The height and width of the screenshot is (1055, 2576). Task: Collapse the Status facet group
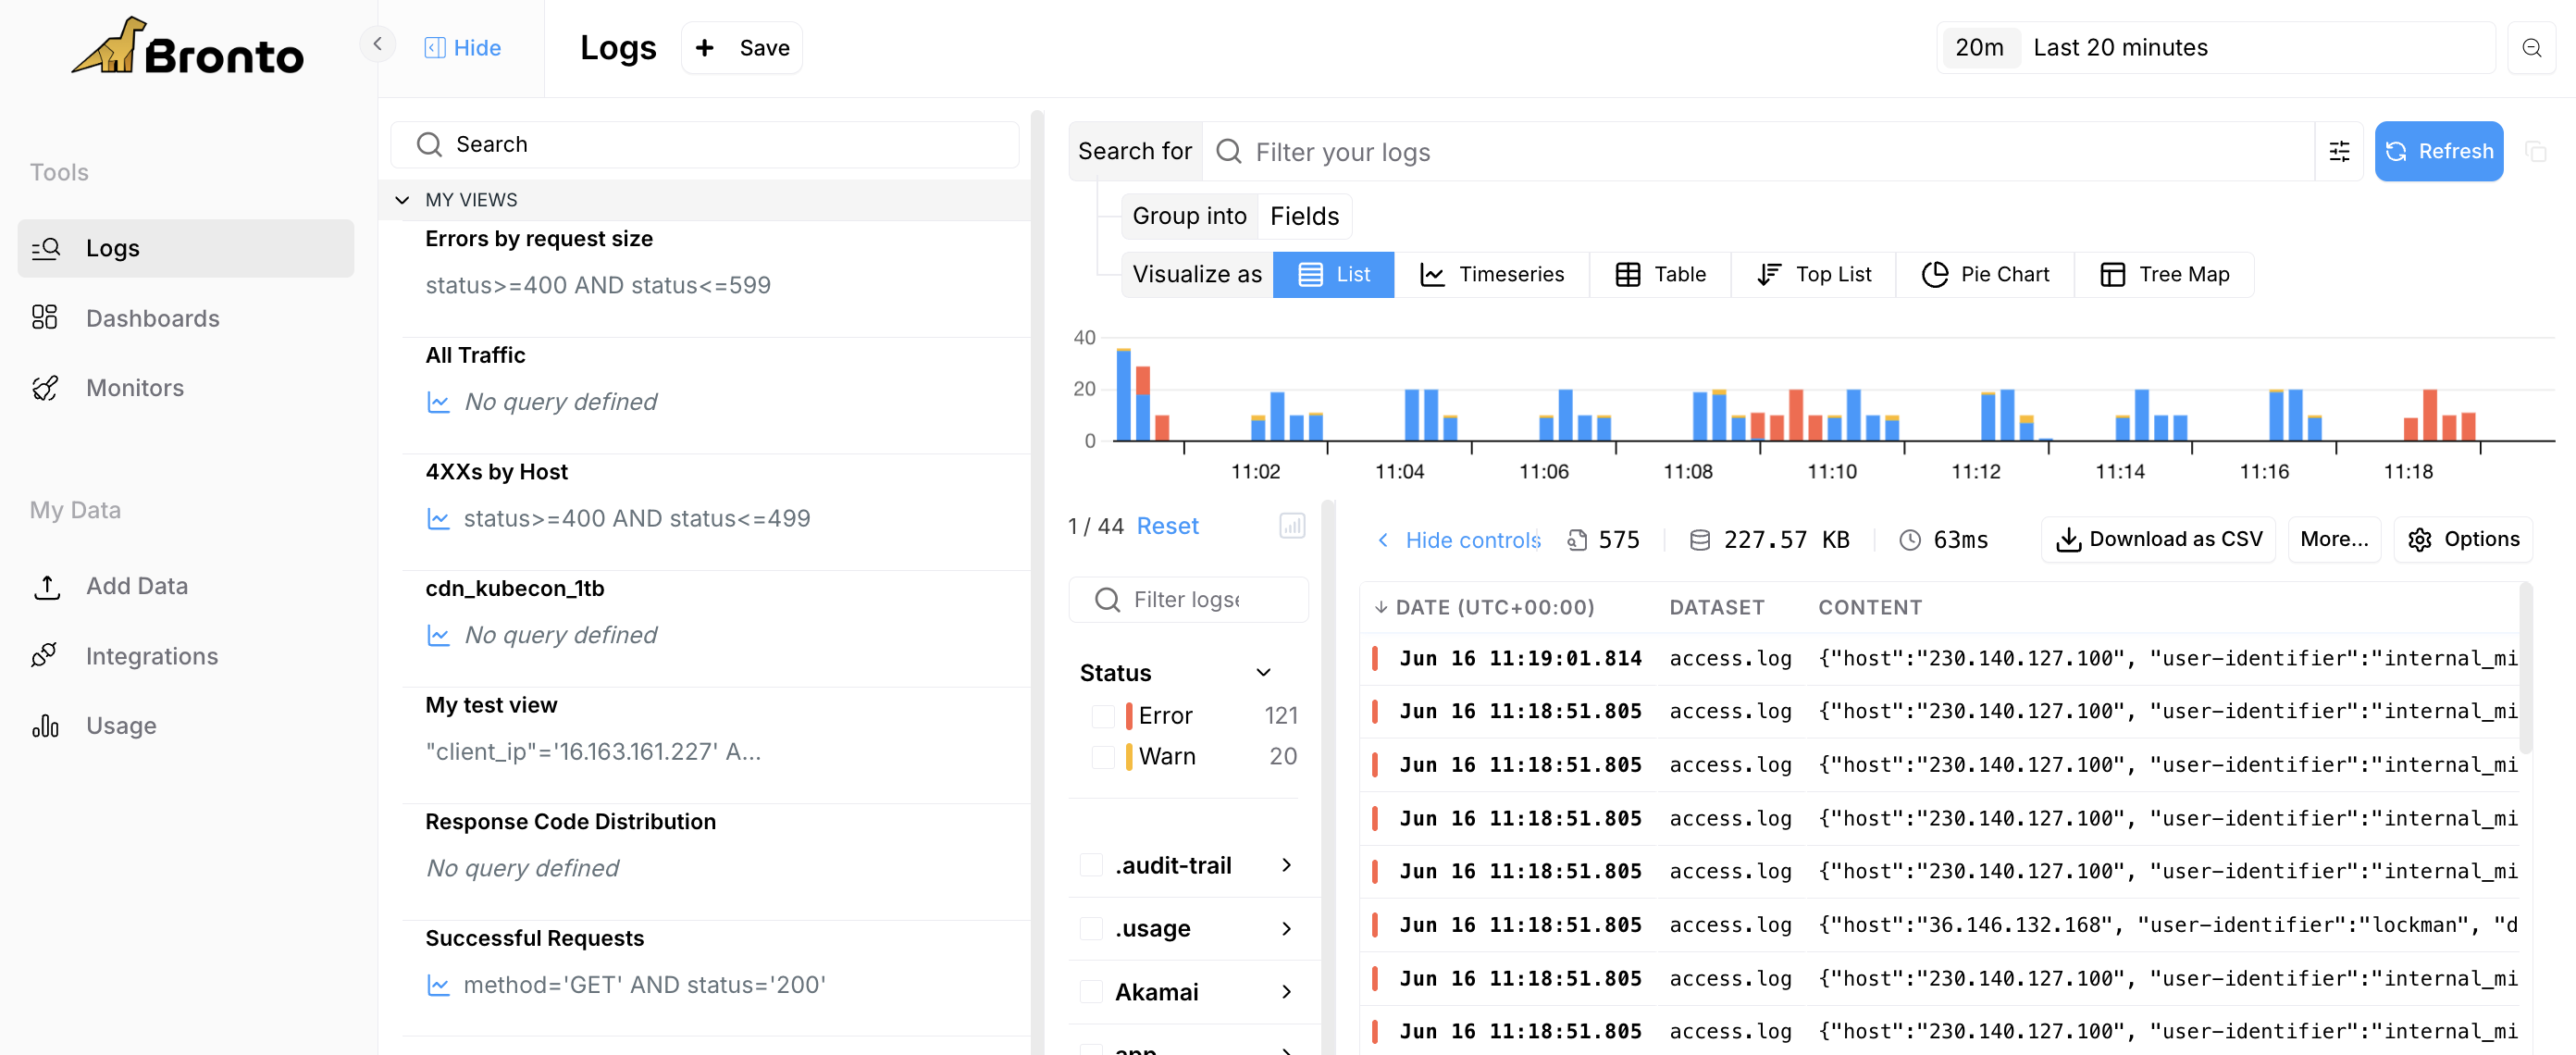(x=1263, y=673)
